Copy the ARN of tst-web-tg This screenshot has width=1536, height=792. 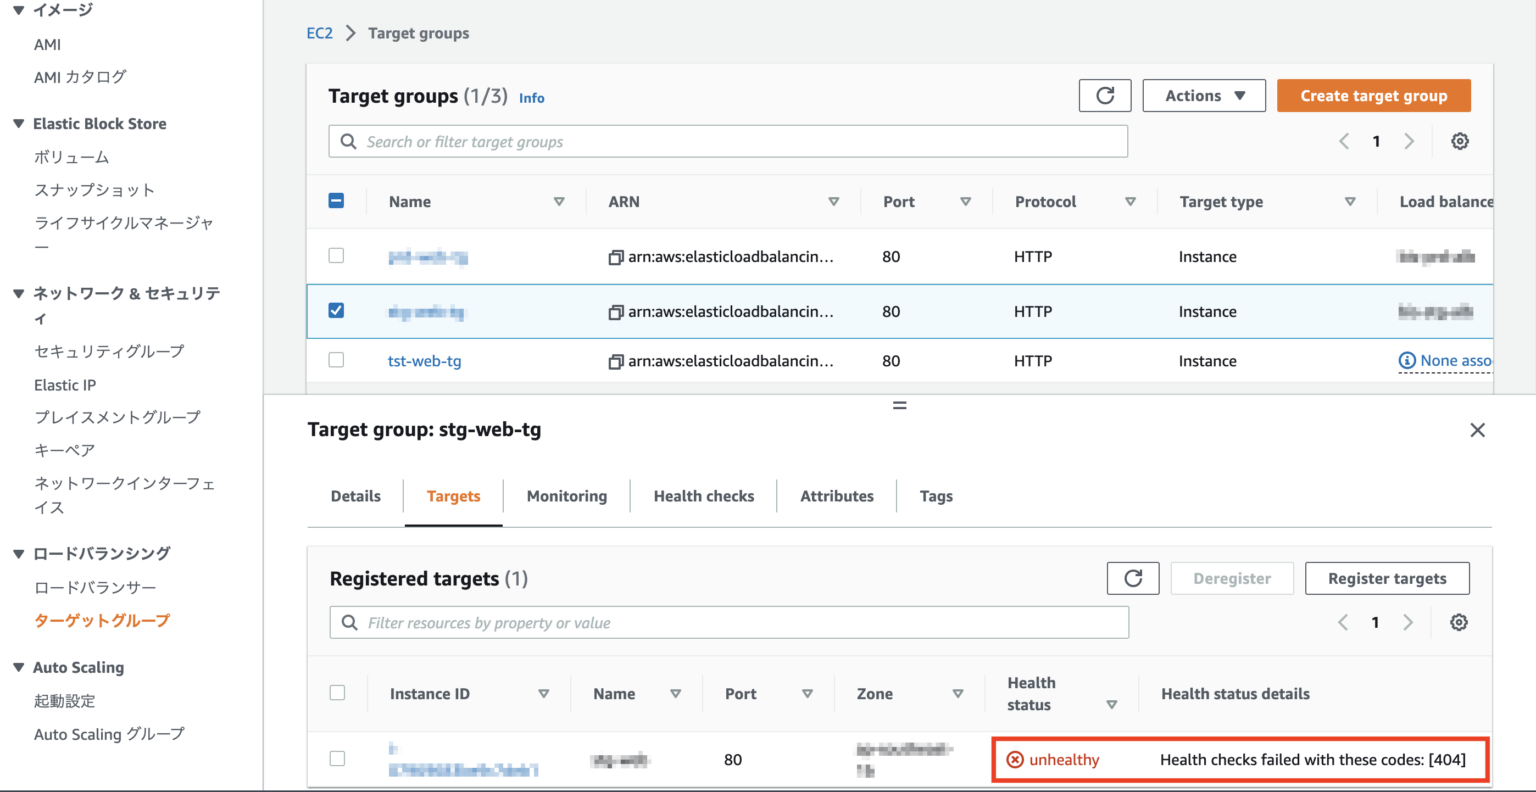614,361
